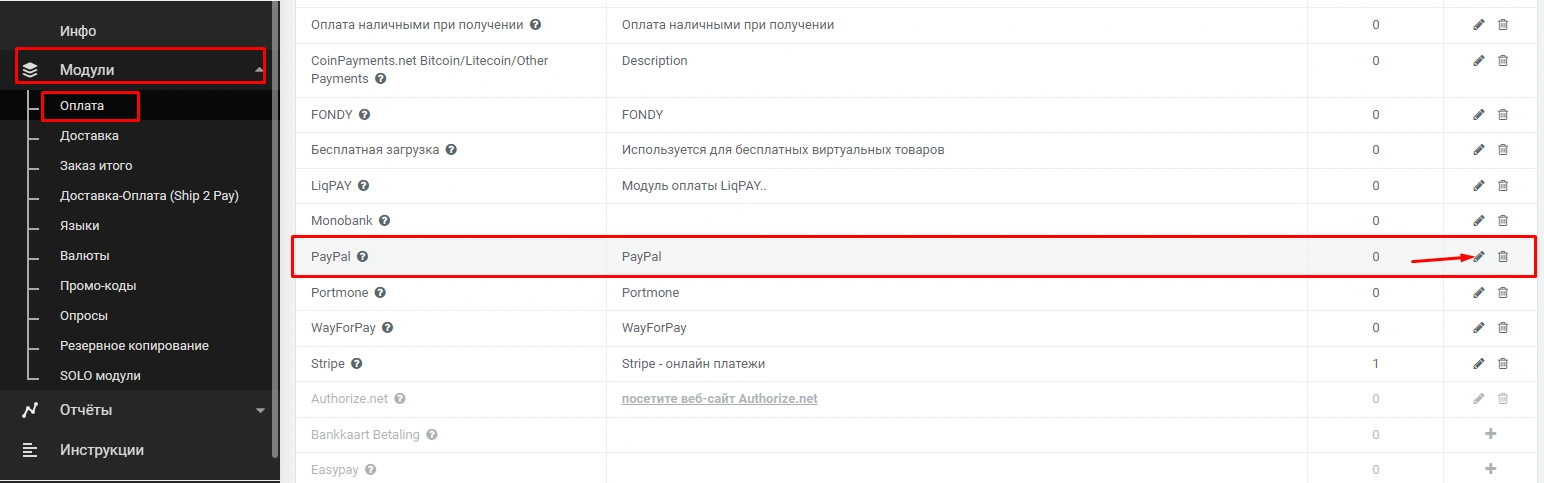Click the trash icon in Monobank row
The image size is (1544, 483).
coord(1502,221)
